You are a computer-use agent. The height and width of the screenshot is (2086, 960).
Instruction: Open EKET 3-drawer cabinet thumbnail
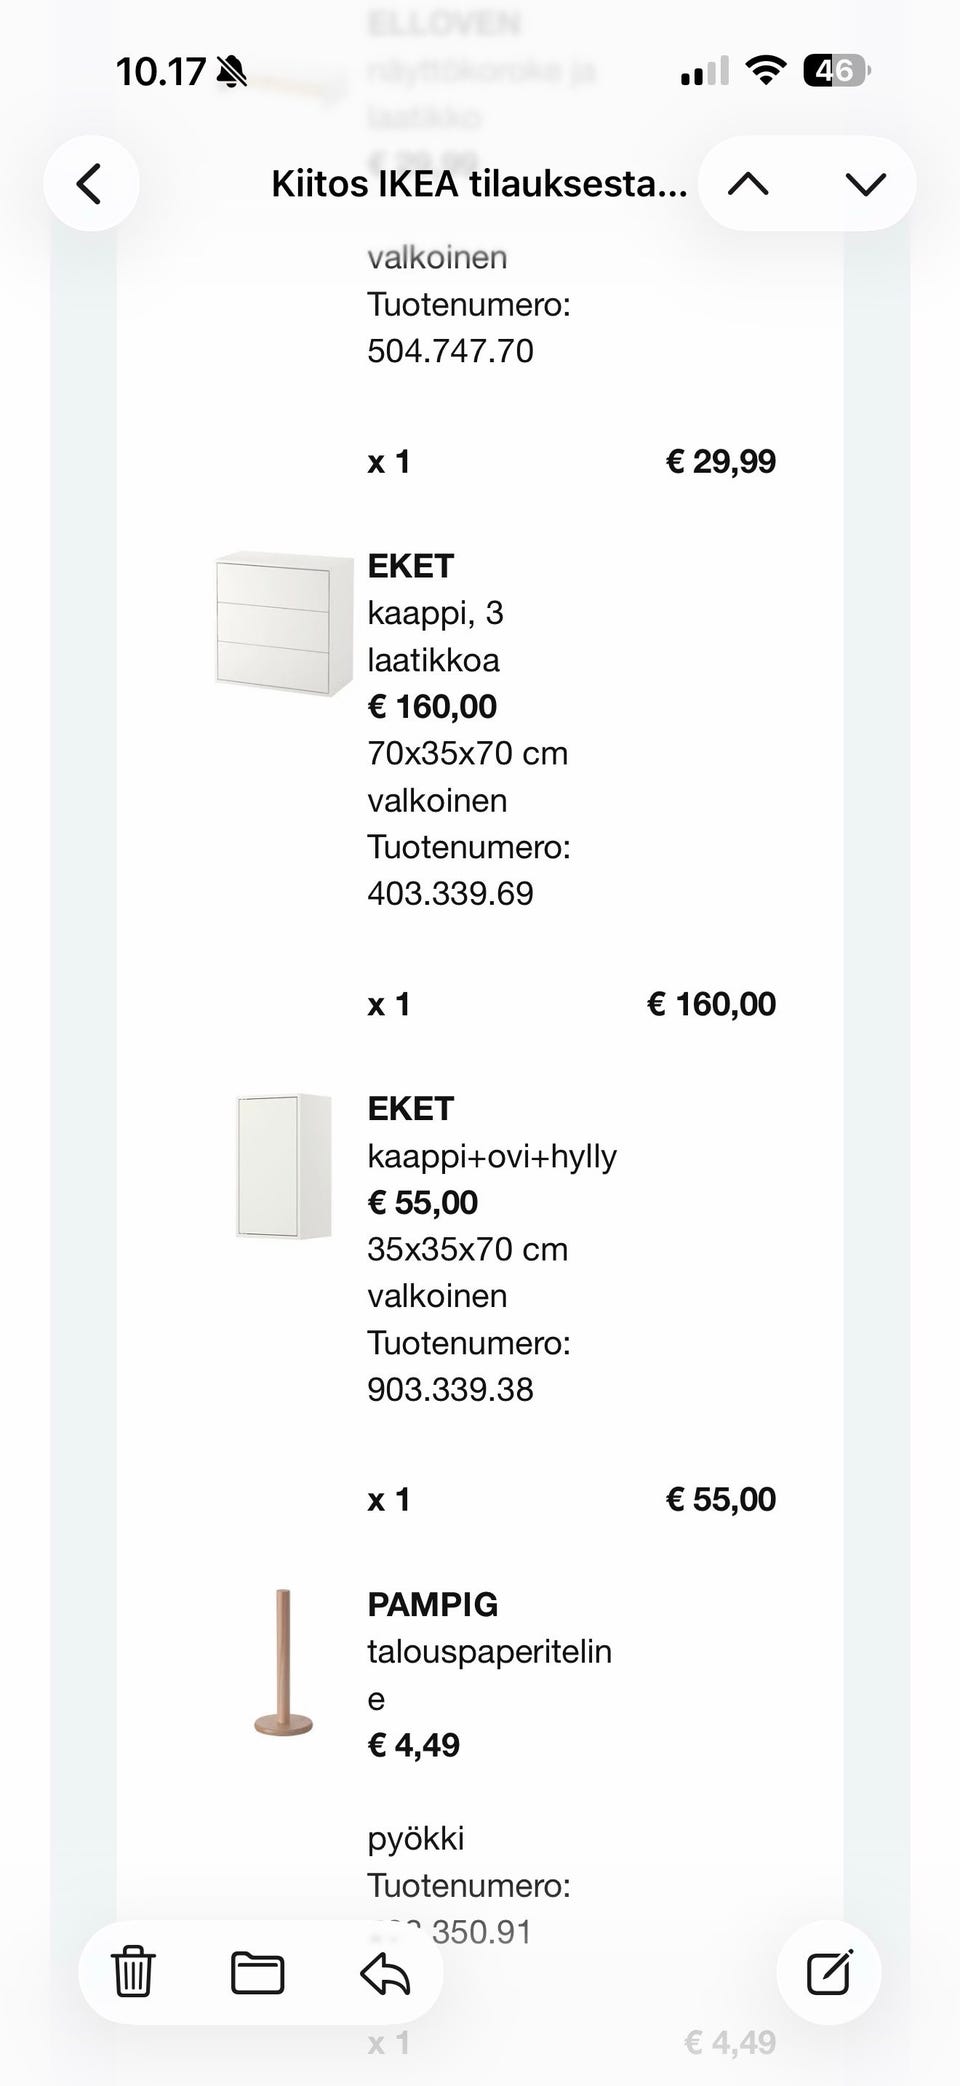pyautogui.click(x=284, y=623)
